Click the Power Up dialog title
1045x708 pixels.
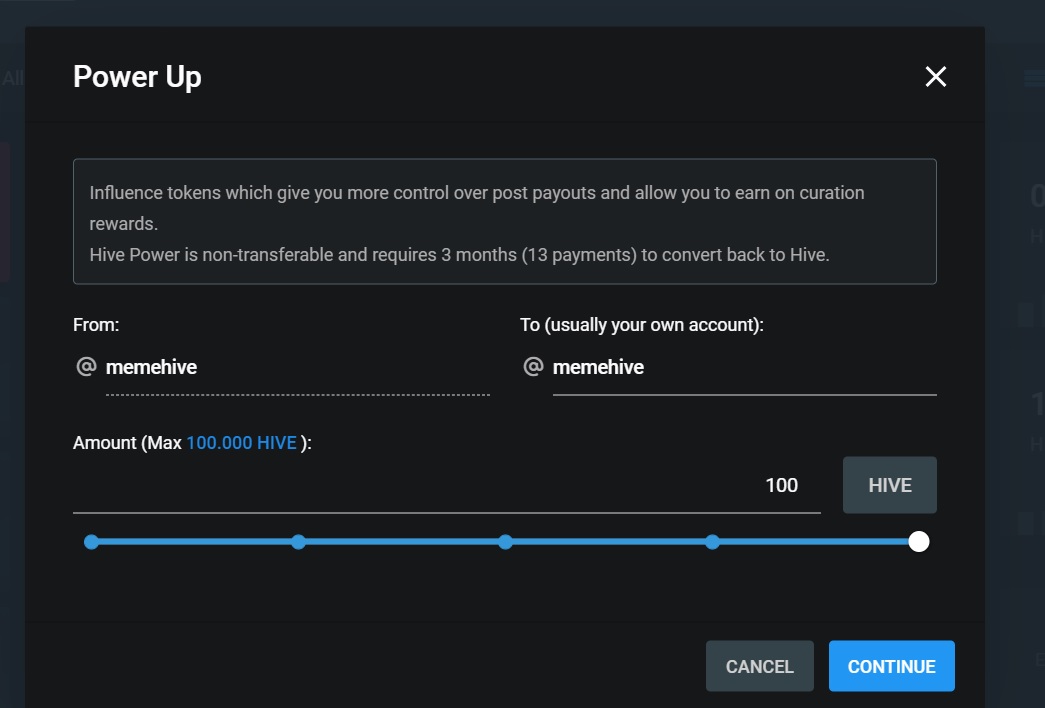(137, 77)
